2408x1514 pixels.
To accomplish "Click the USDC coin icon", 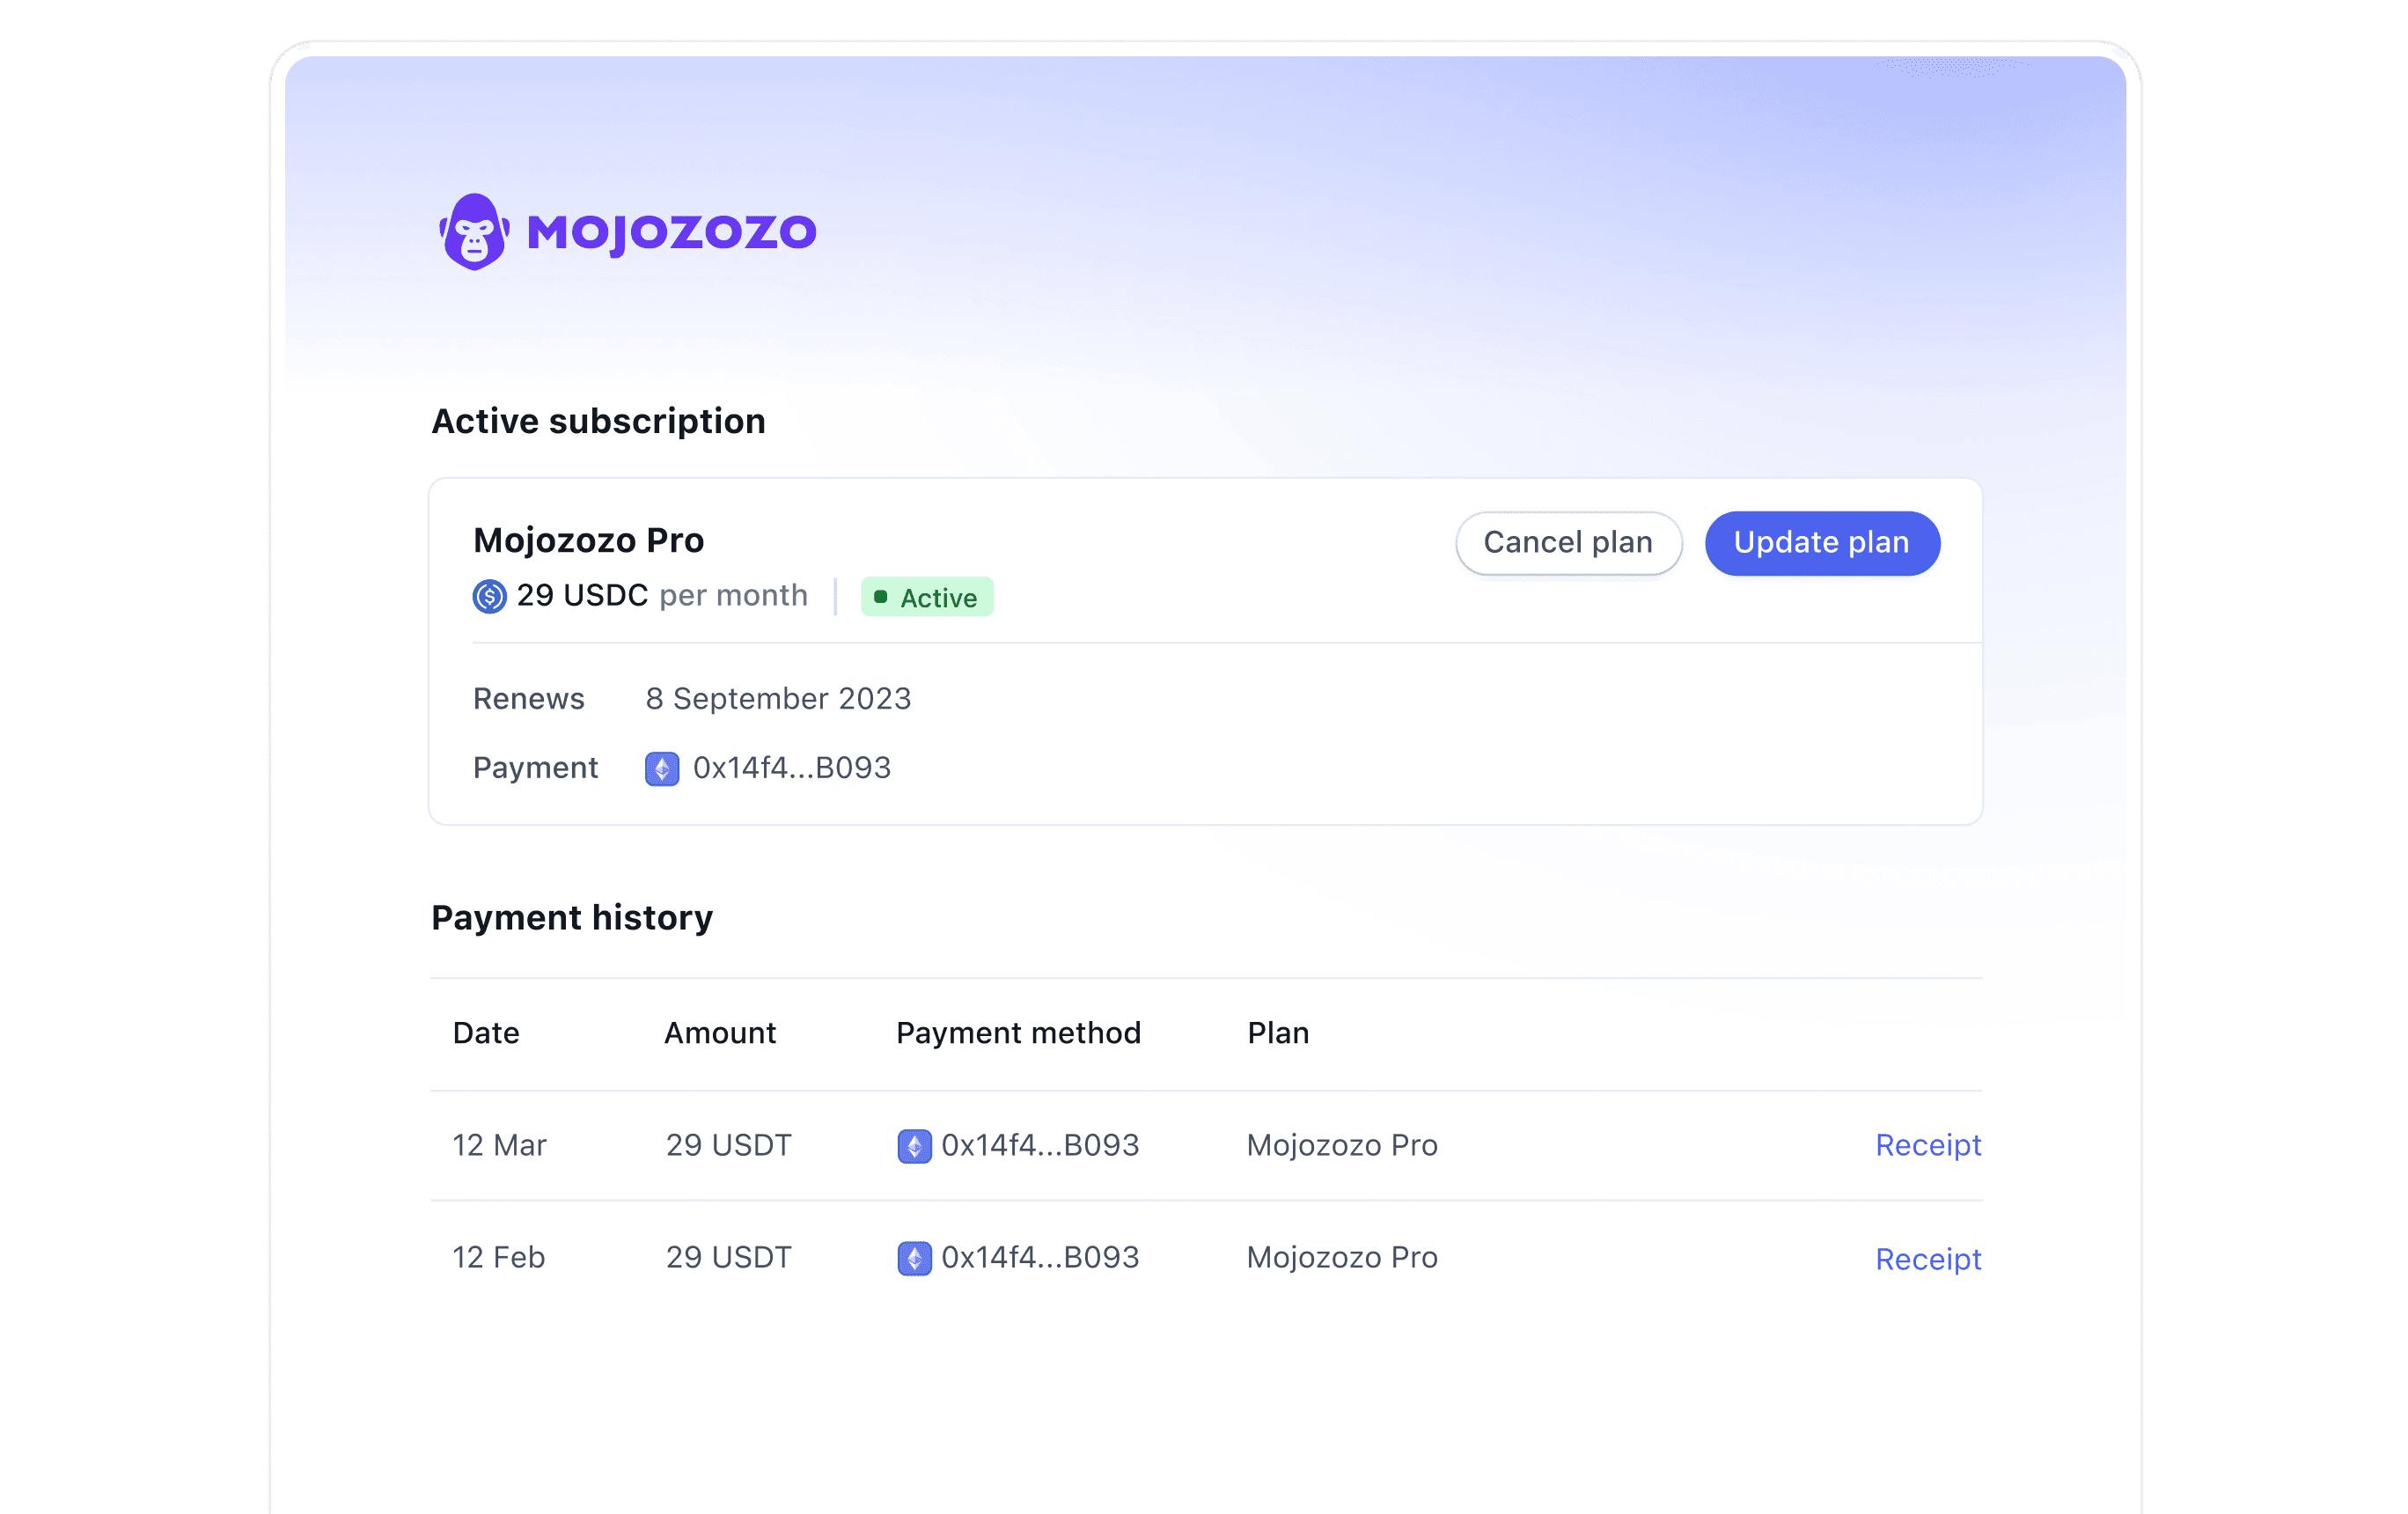I will click(490, 596).
